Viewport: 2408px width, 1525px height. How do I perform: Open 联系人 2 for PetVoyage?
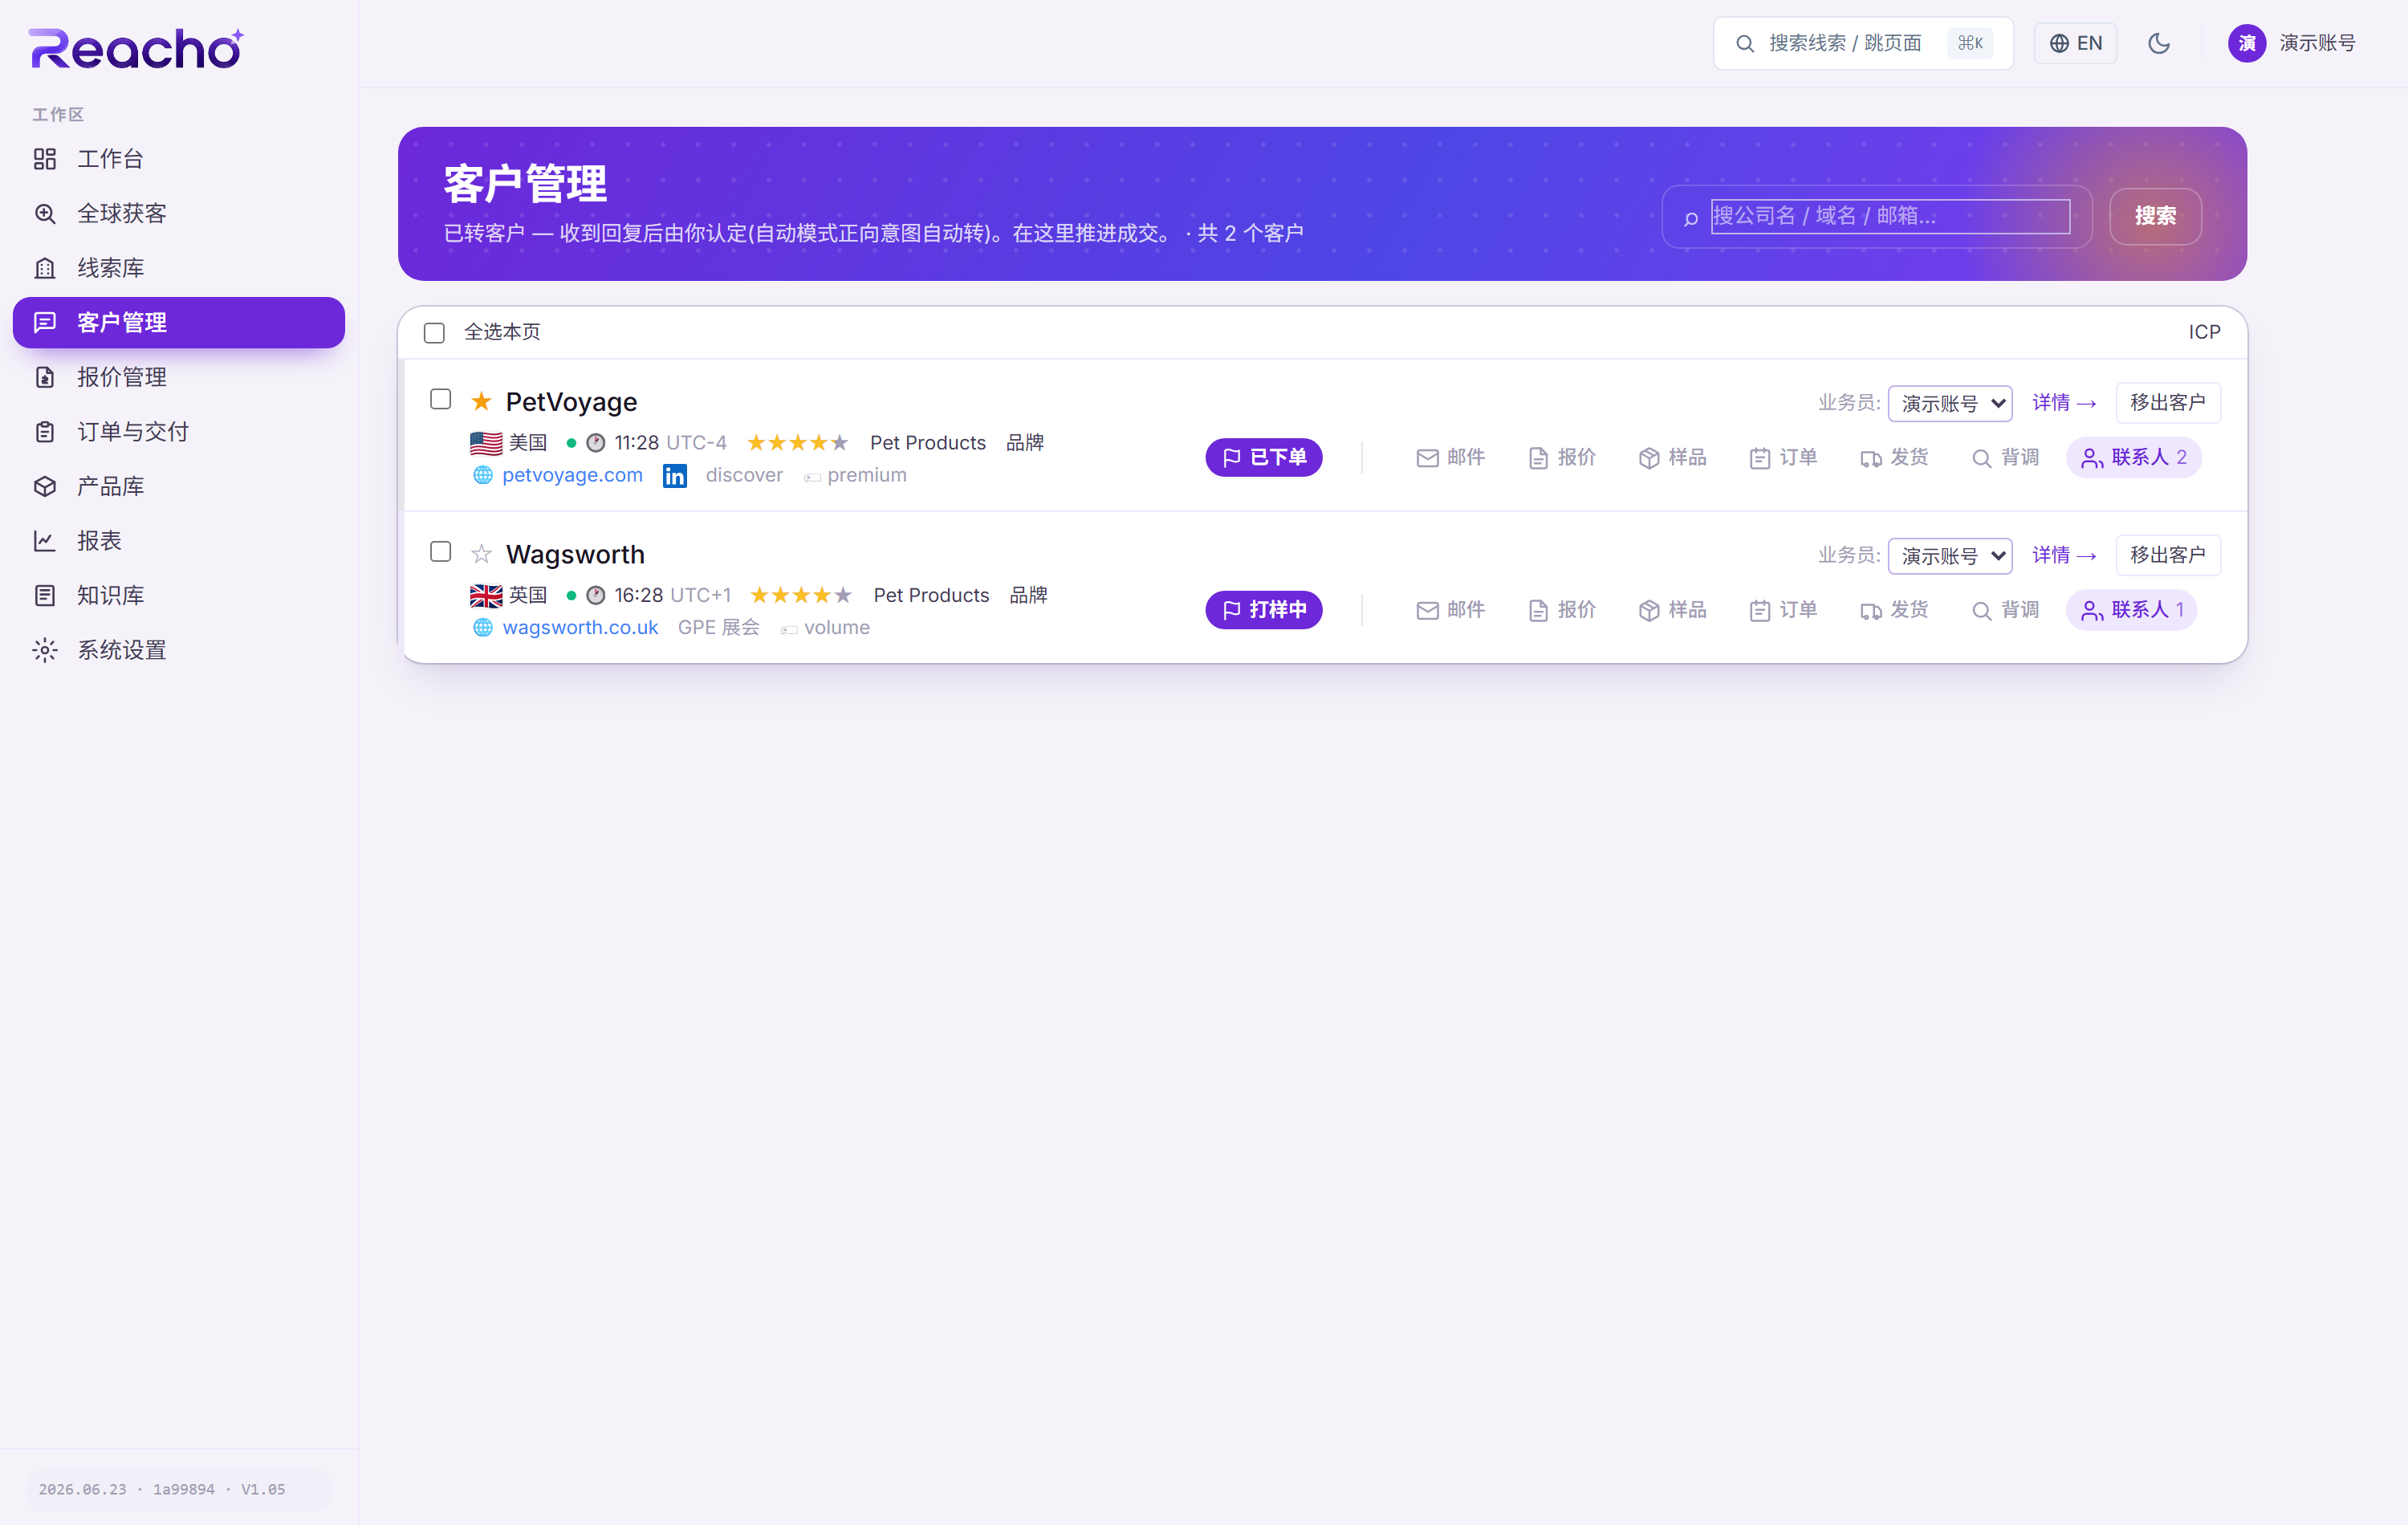pos(2134,457)
